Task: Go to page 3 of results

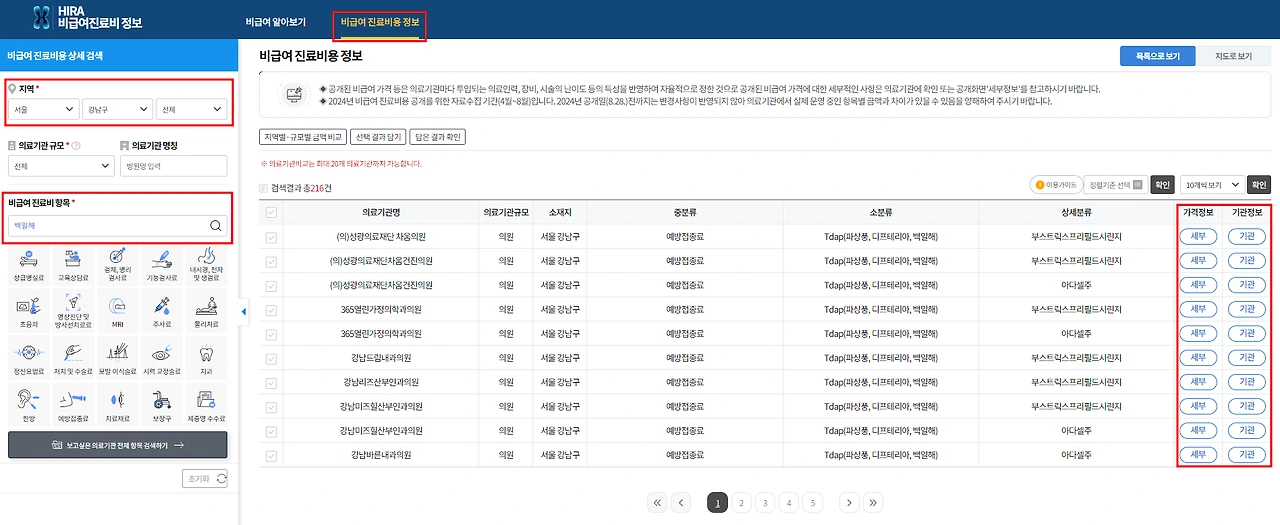Action: click(x=765, y=502)
